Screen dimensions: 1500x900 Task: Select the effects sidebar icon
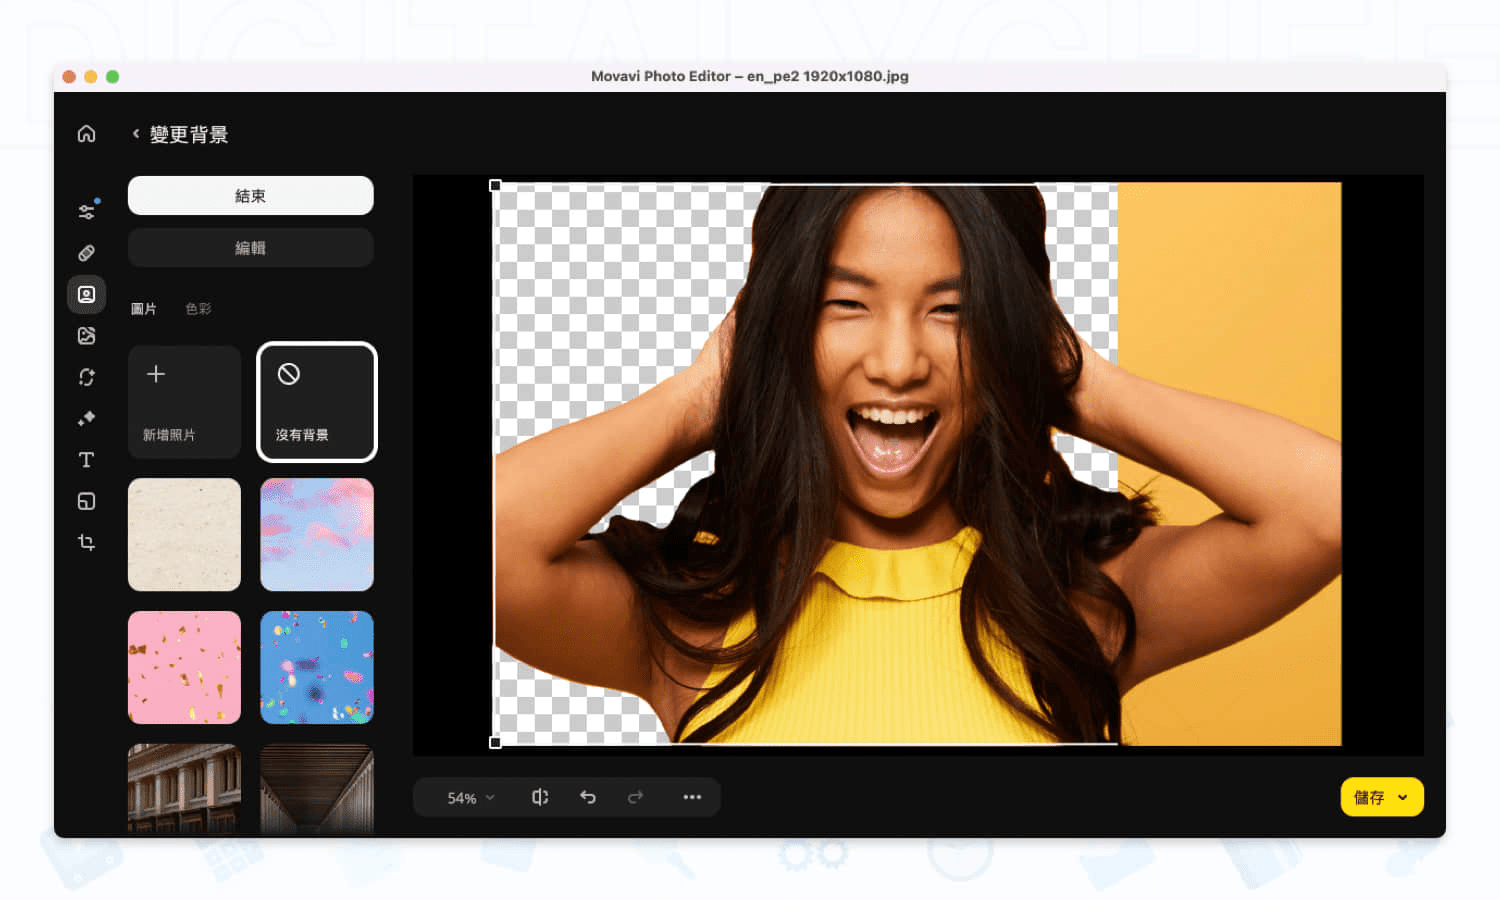pyautogui.click(x=86, y=335)
